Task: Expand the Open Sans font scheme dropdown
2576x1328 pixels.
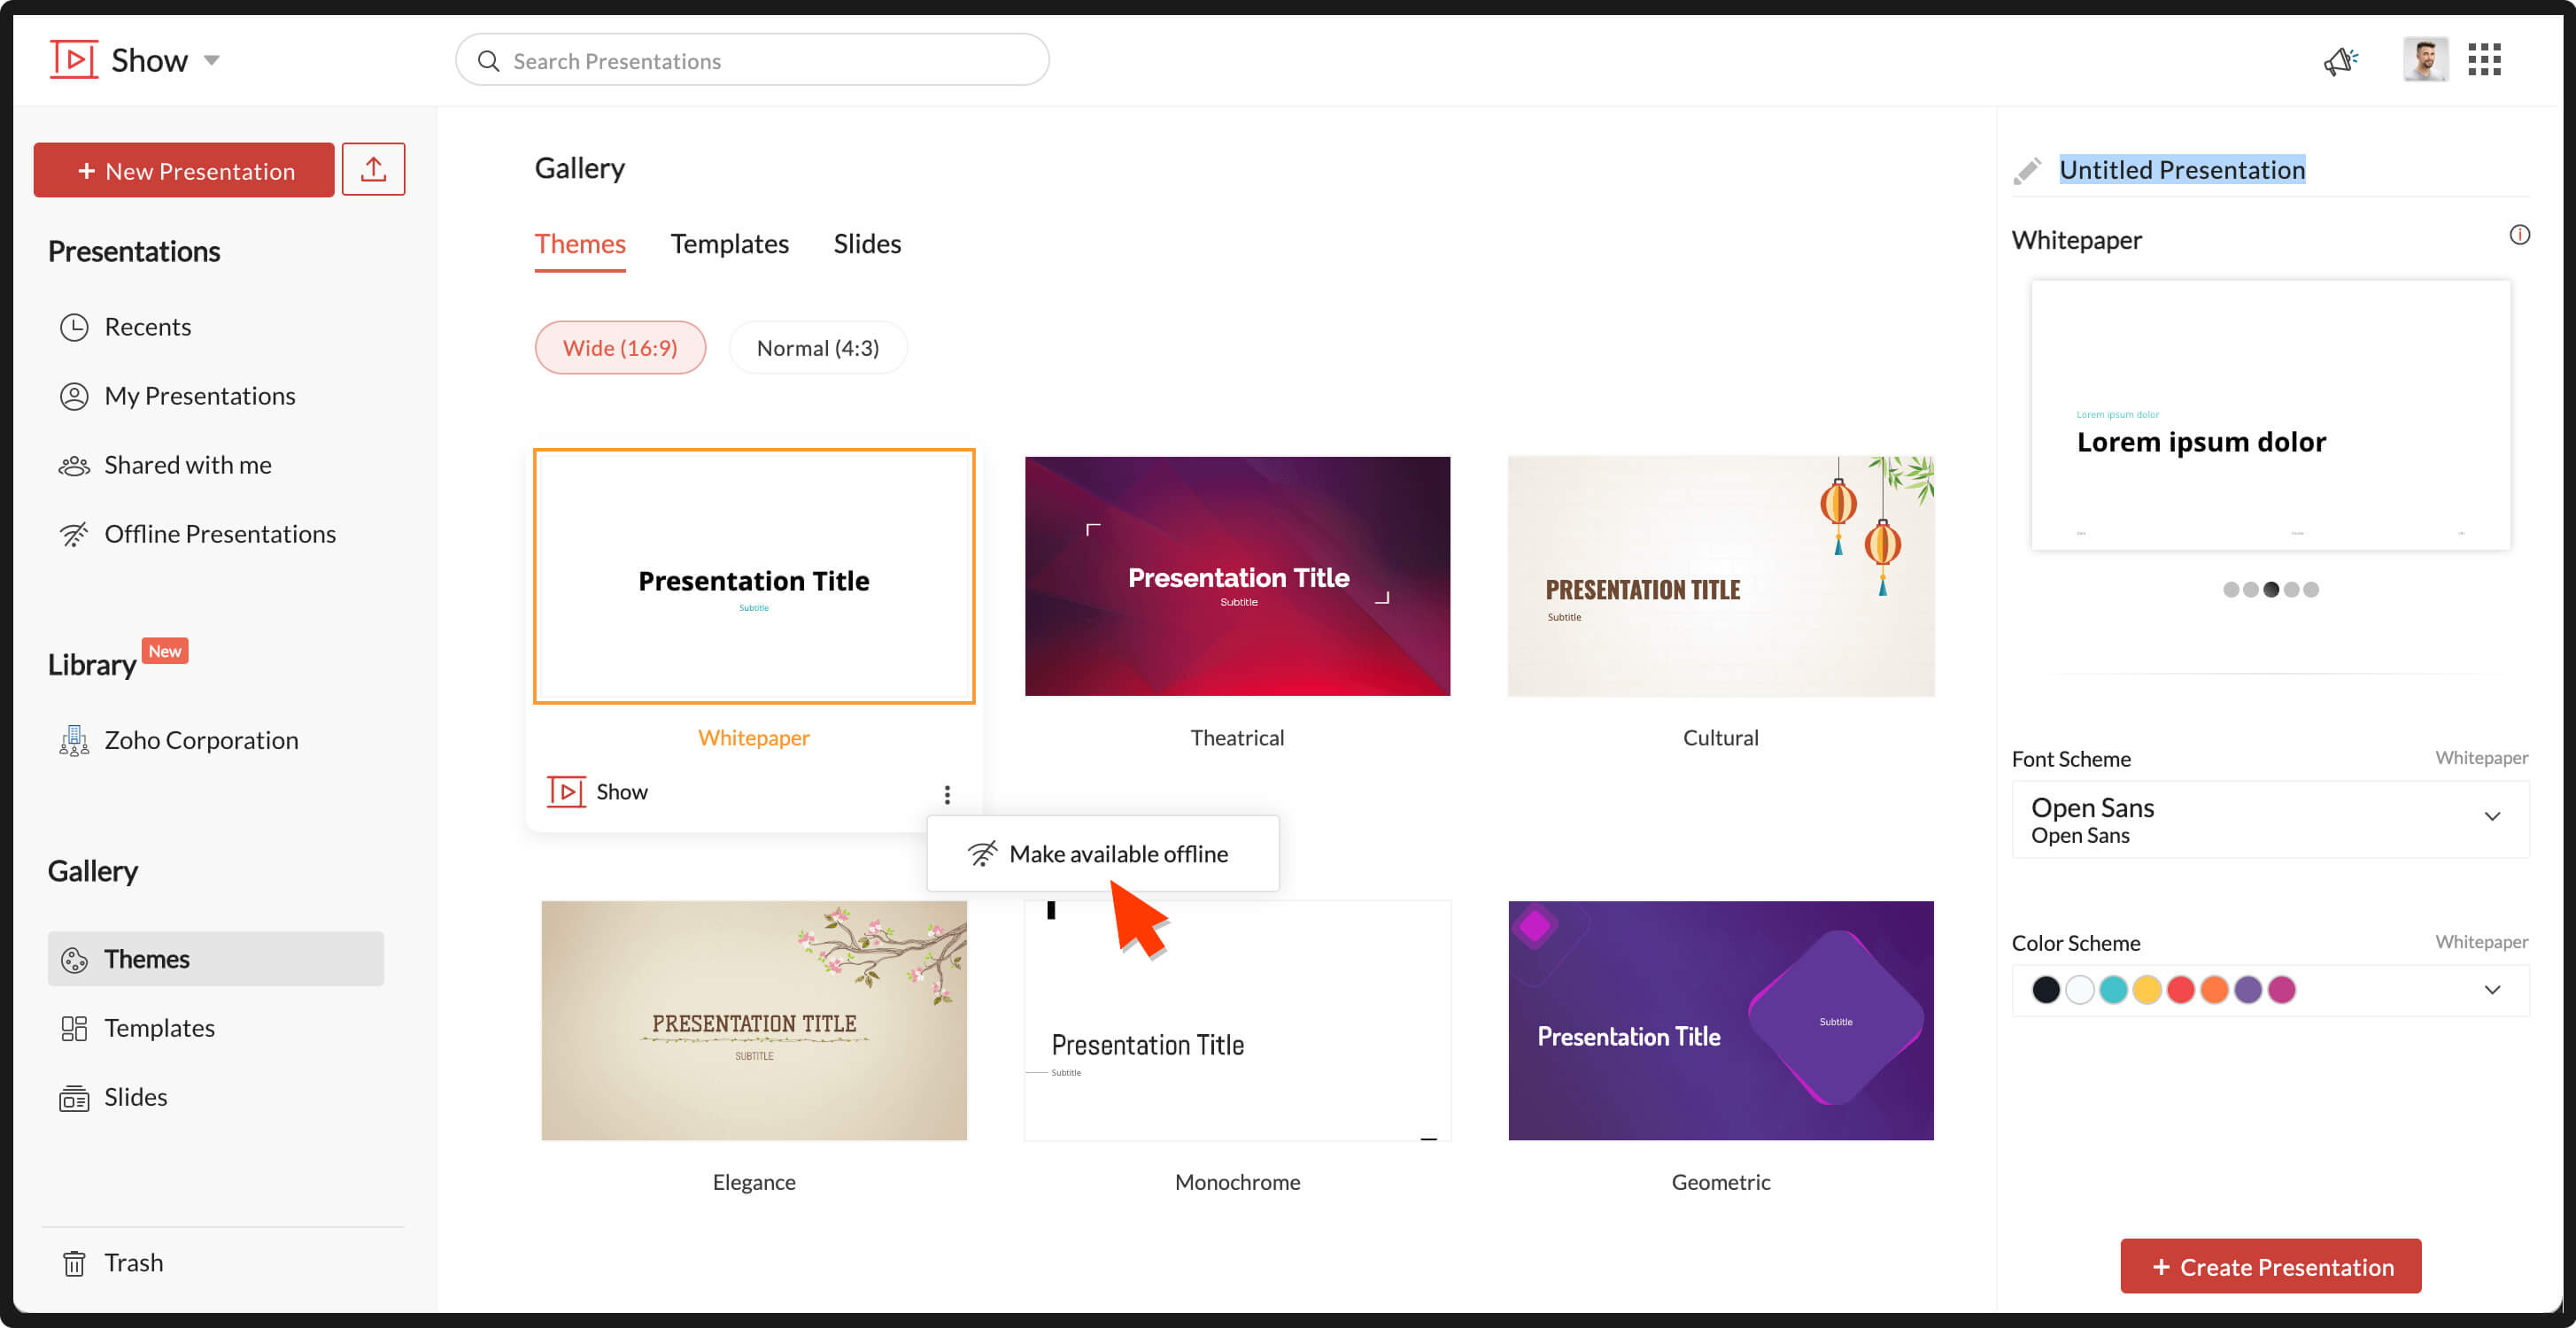Action: pos(2491,817)
